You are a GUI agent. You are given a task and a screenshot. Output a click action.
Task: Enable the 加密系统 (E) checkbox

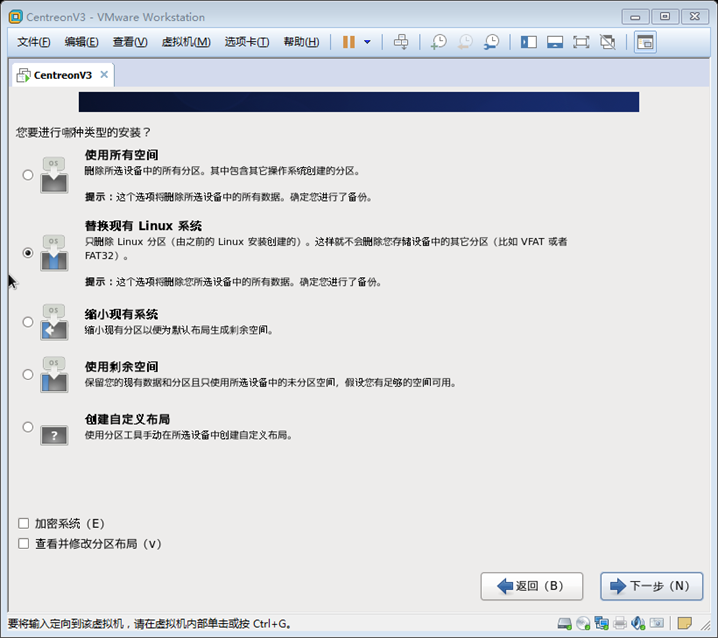23,523
